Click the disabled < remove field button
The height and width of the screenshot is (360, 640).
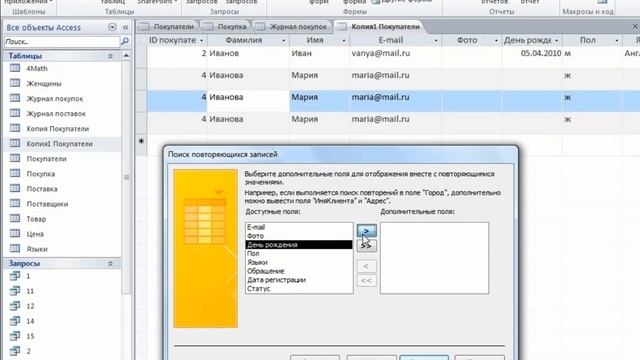[367, 266]
